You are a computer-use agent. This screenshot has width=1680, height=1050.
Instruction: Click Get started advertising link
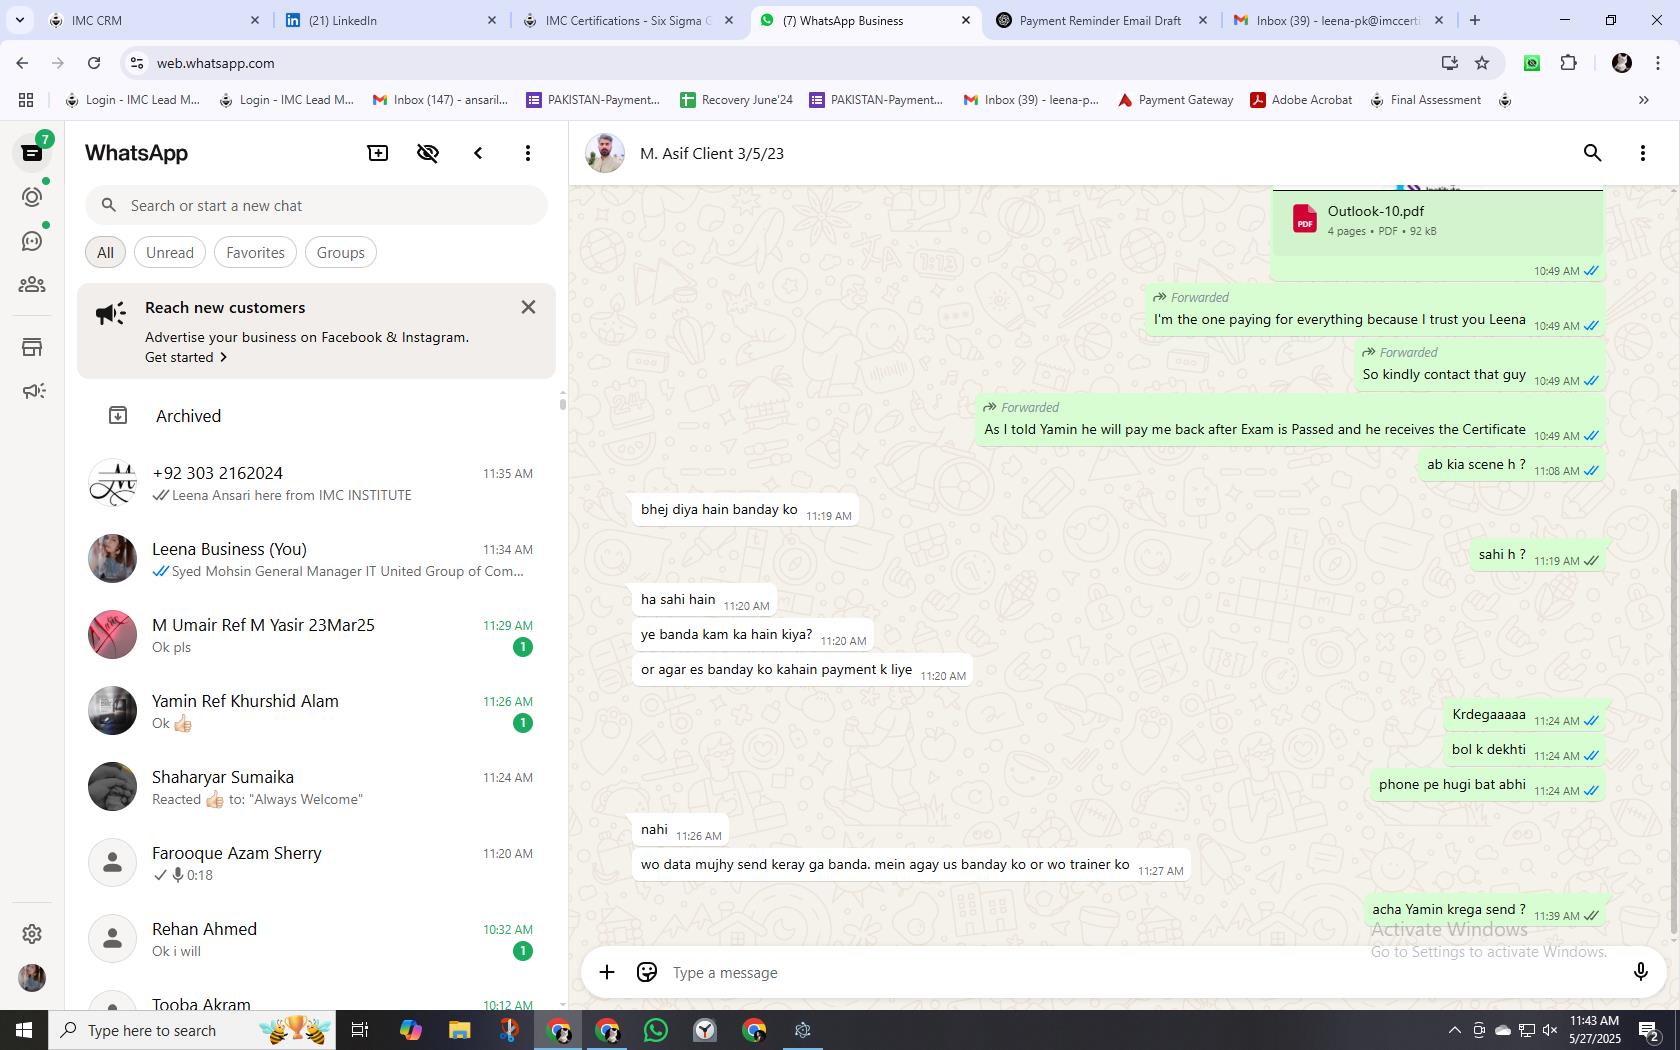[186, 357]
